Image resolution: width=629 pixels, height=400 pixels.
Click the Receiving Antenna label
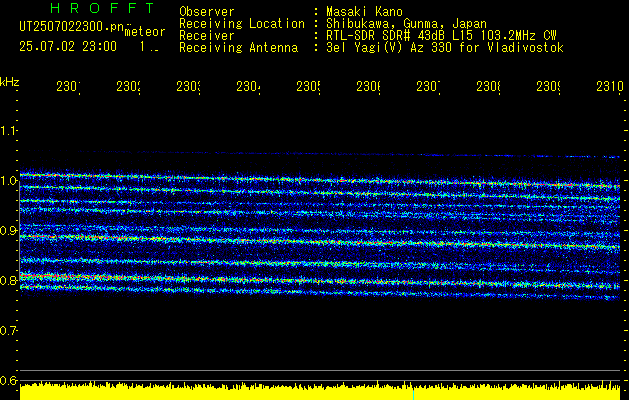click(x=239, y=48)
